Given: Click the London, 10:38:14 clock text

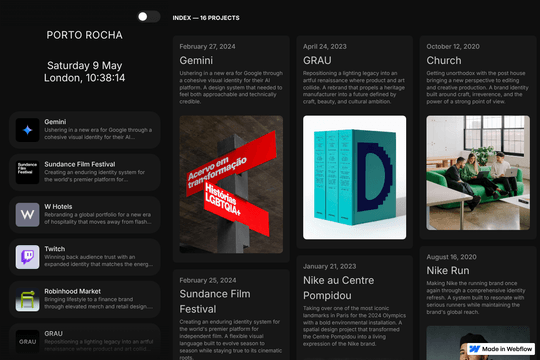Looking at the screenshot, I should click(84, 78).
